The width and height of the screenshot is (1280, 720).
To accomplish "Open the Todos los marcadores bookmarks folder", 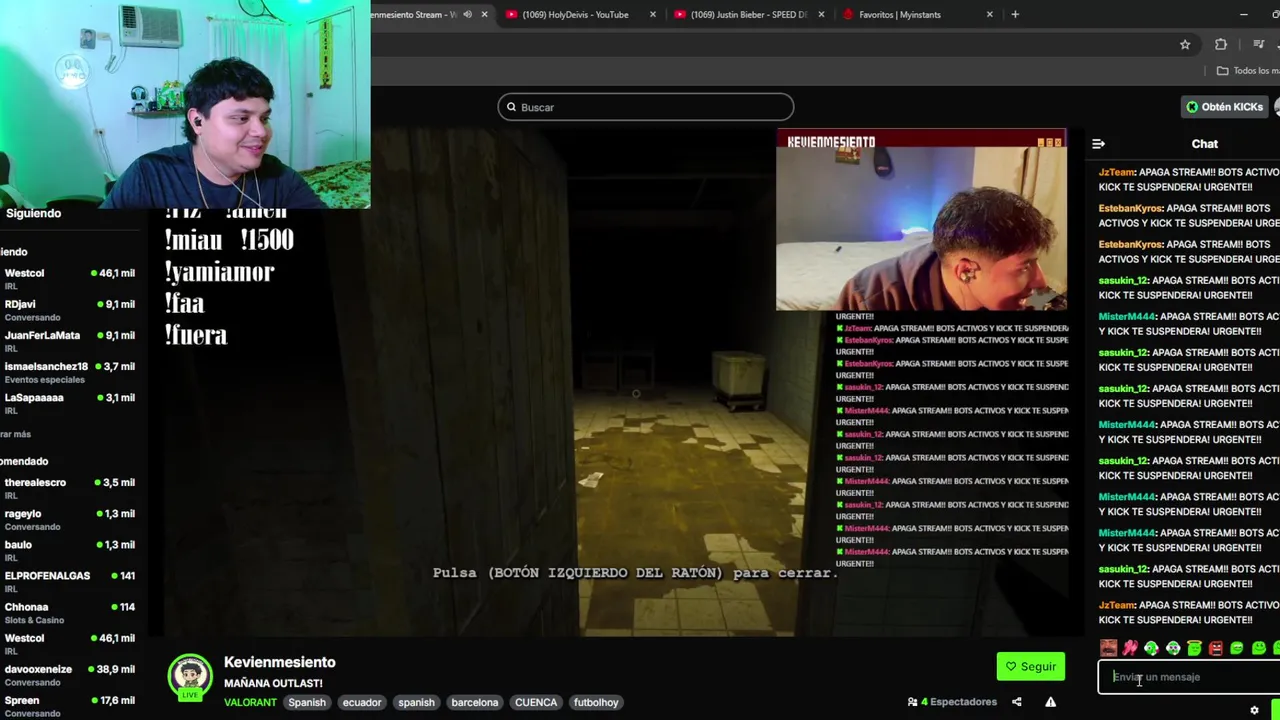I will click(x=1248, y=70).
